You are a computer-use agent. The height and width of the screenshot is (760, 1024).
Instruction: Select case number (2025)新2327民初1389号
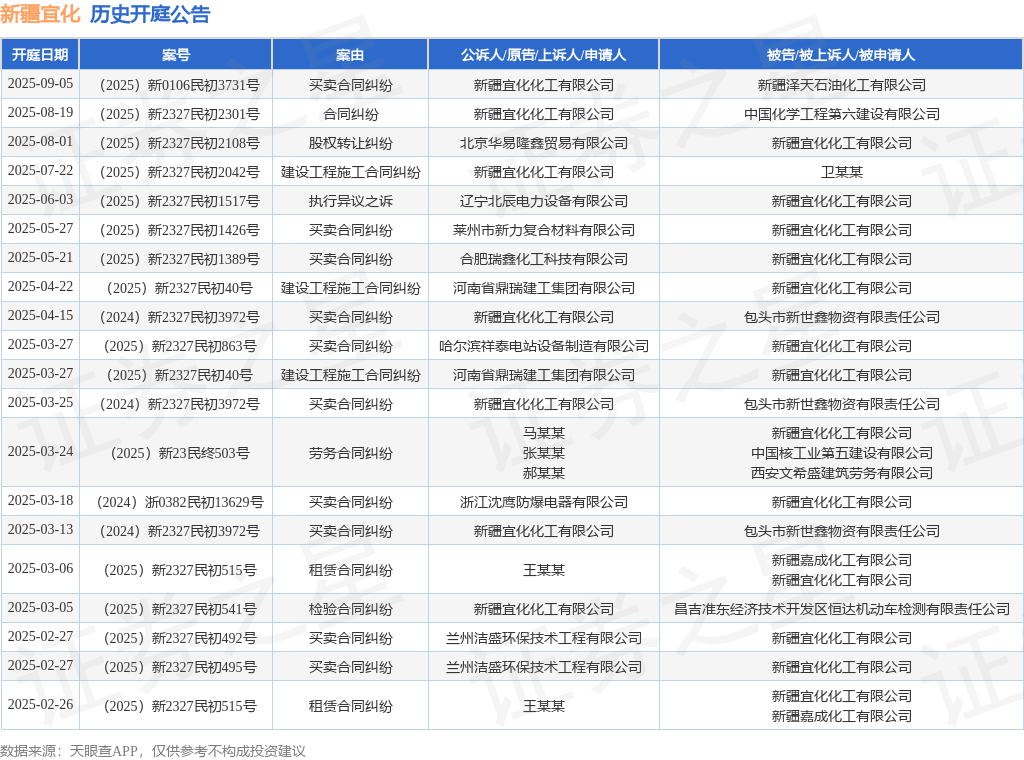pyautogui.click(x=180, y=259)
